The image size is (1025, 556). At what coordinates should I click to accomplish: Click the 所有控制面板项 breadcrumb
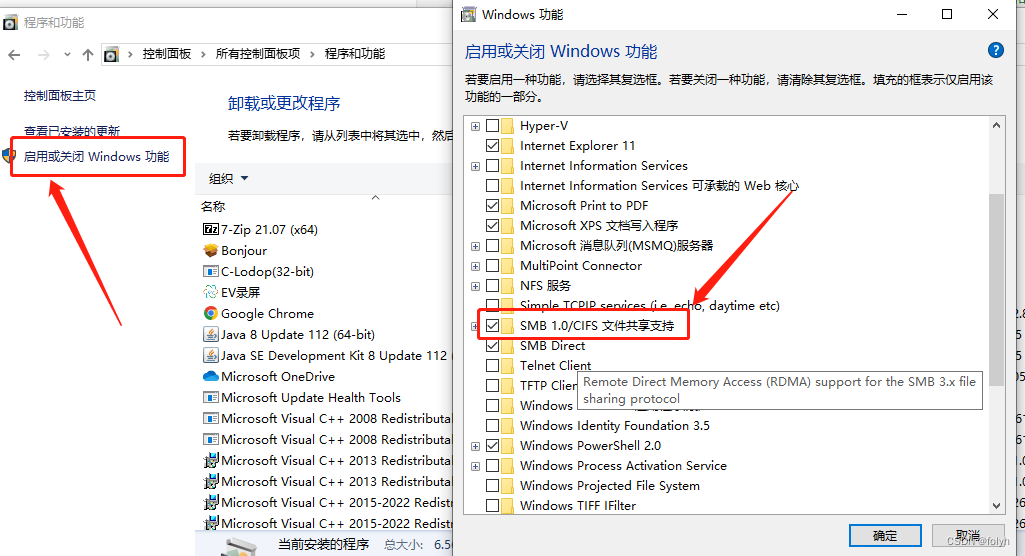click(x=258, y=54)
